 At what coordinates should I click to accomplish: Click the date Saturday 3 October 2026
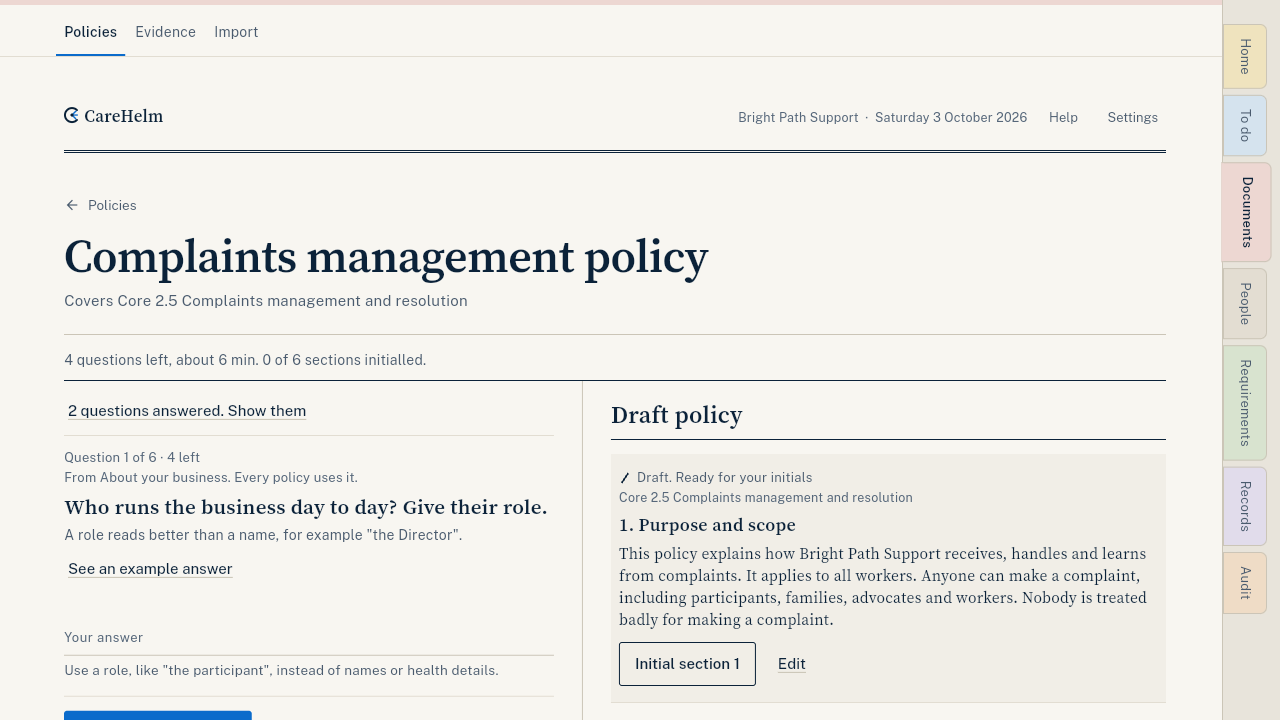(x=951, y=117)
